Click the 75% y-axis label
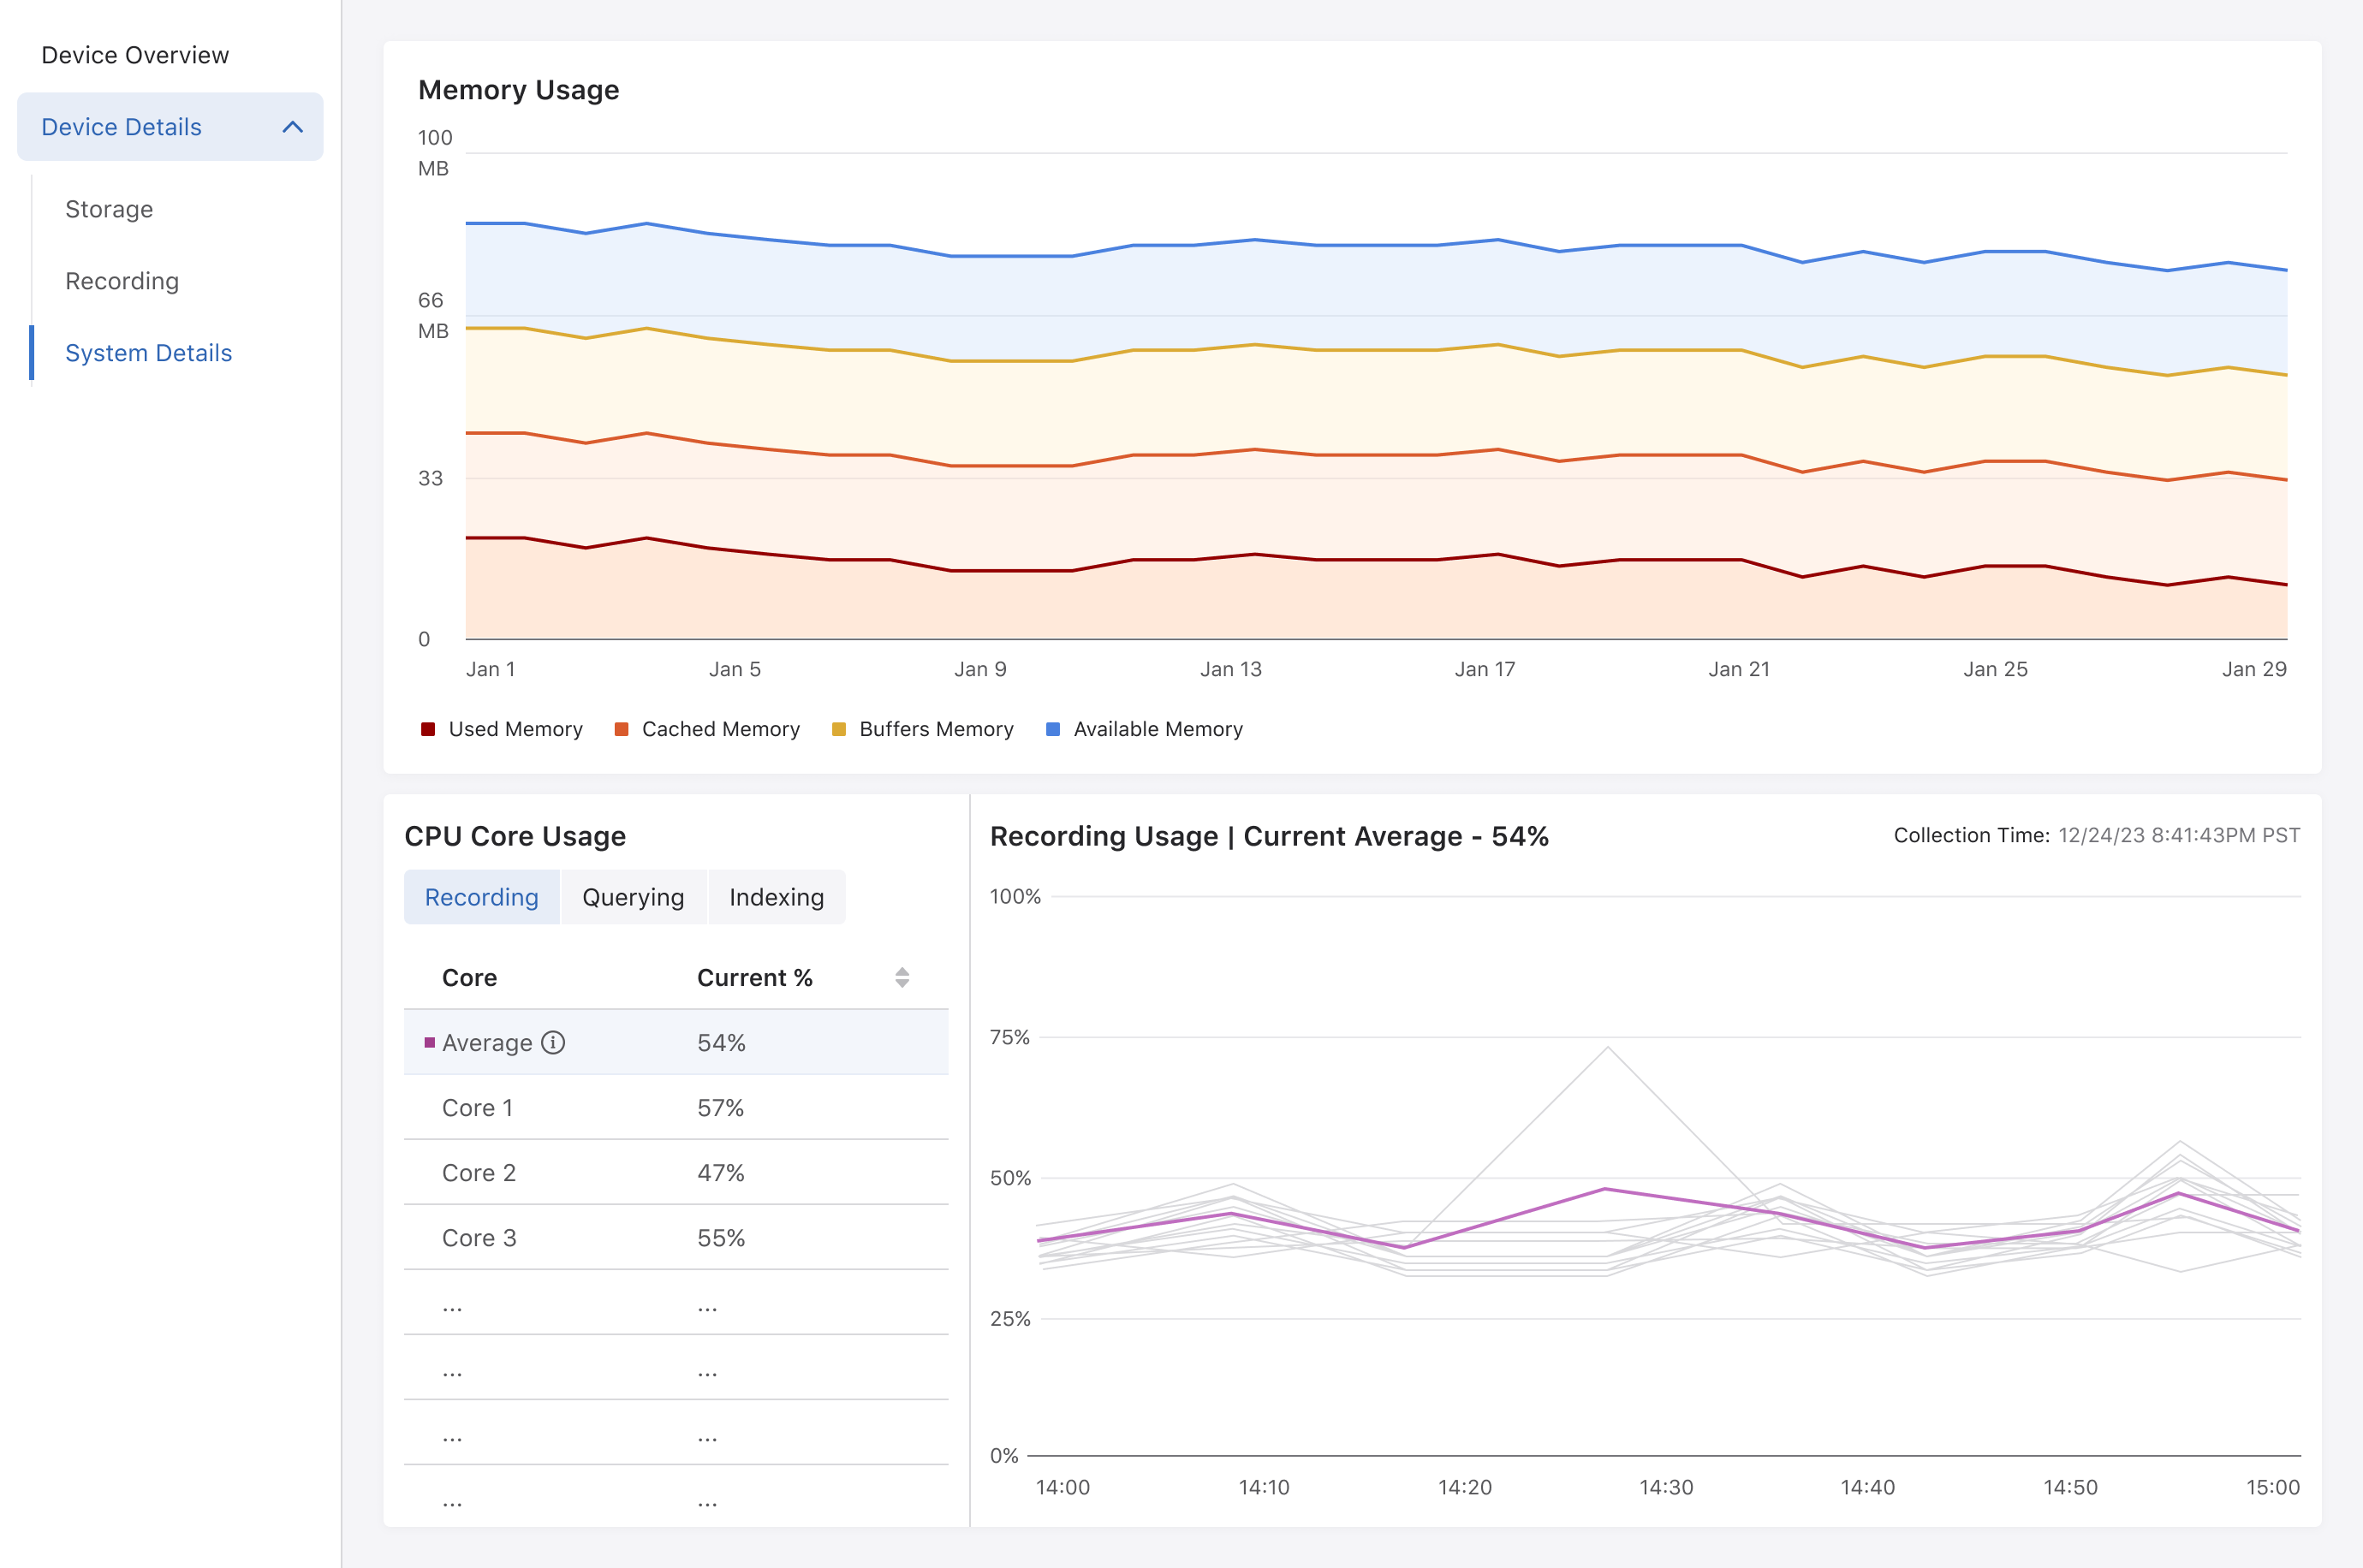 click(x=1009, y=1037)
